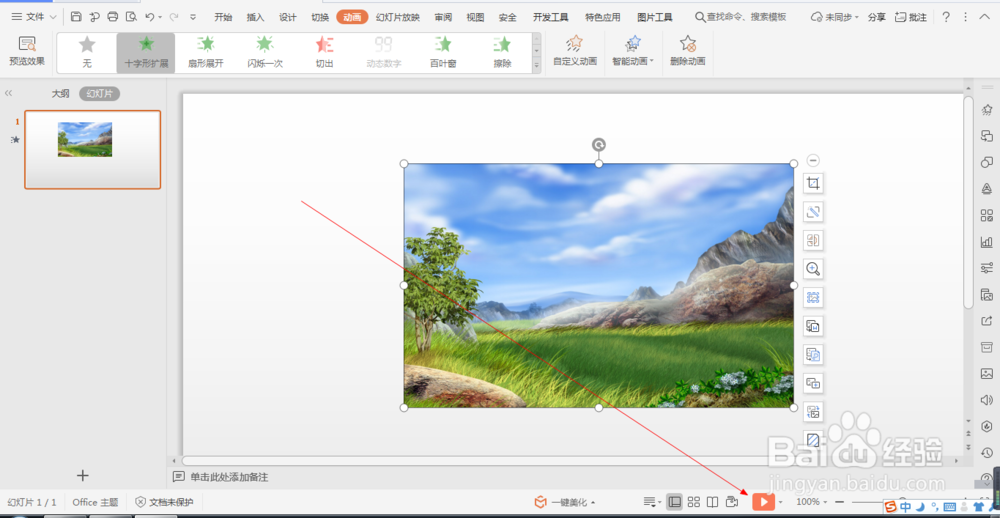Click 单击此处添加备注 notes area

228,477
